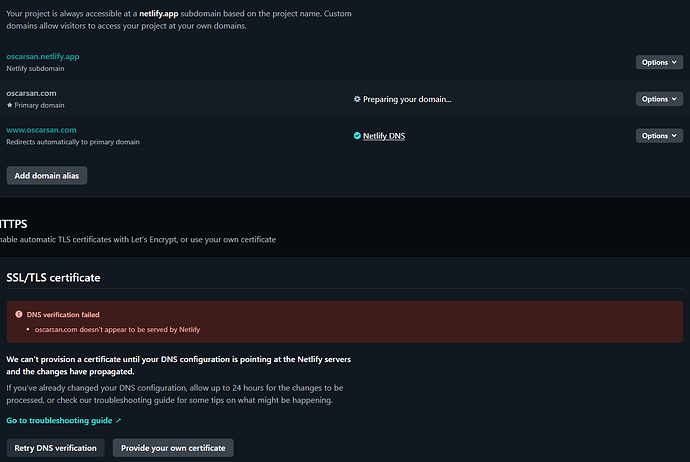
Task: Open Options dropdown for www.oscarsan.com
Action: (659, 136)
